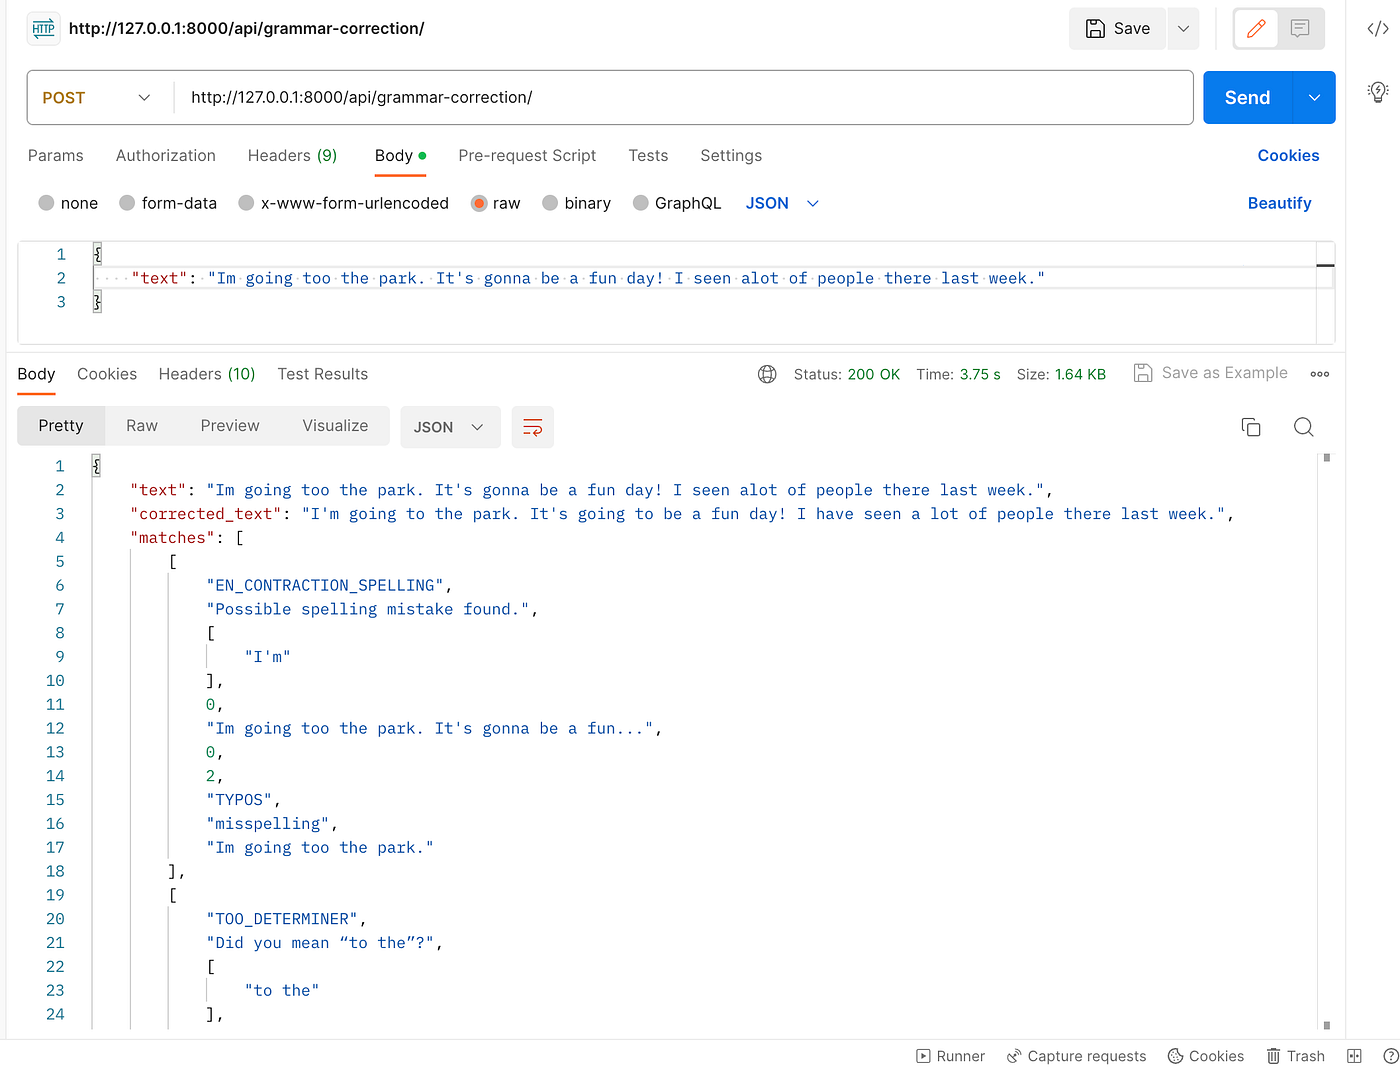This screenshot has width=1400, height=1072.
Task: Open the comments icon near Save
Action: point(1300,29)
